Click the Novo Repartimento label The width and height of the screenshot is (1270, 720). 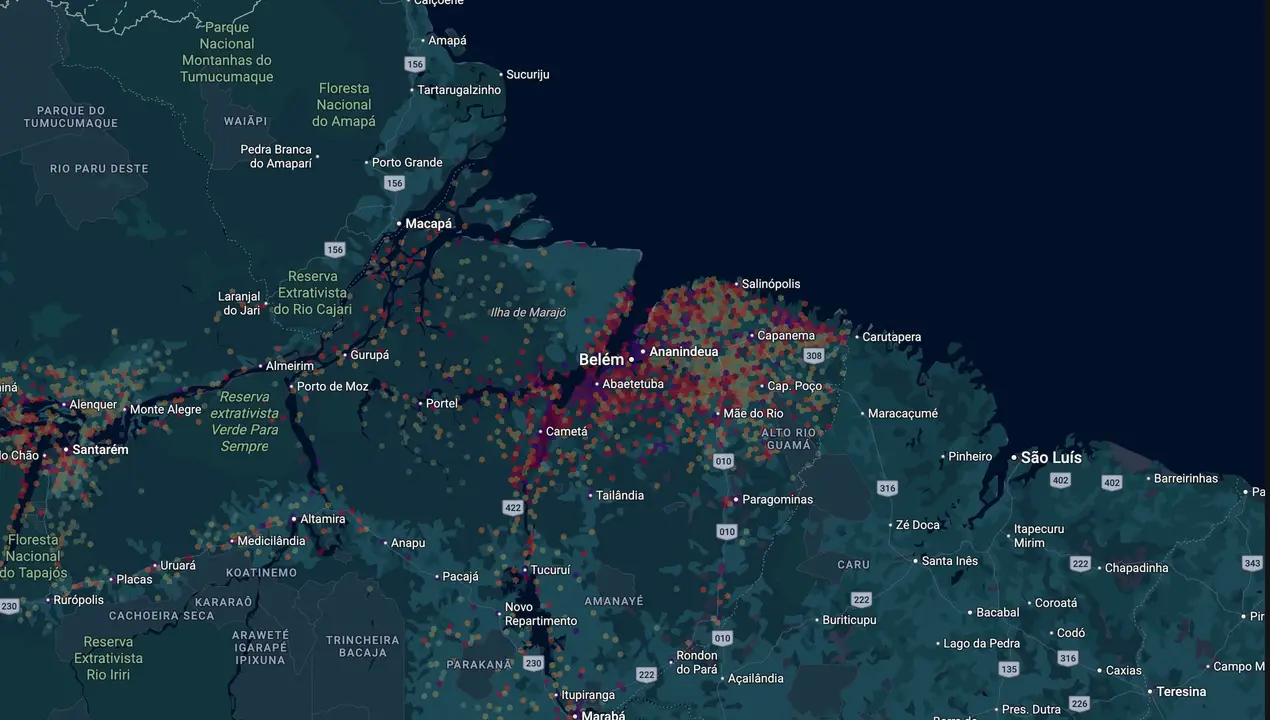[x=541, y=614]
